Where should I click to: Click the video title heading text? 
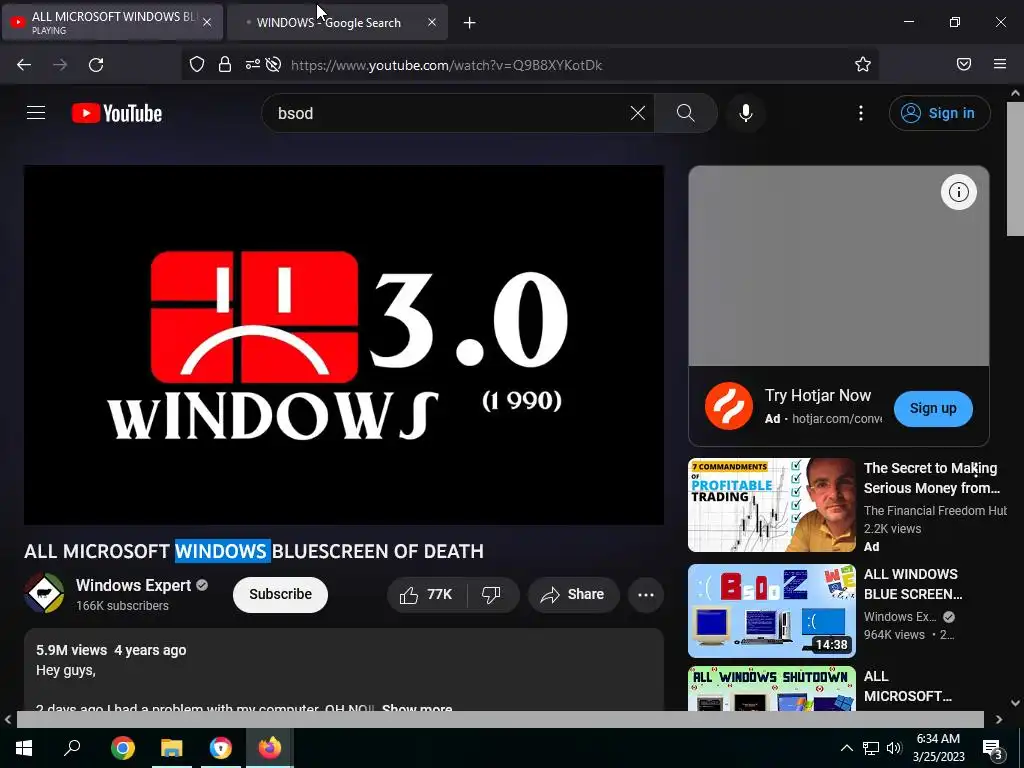coord(254,551)
